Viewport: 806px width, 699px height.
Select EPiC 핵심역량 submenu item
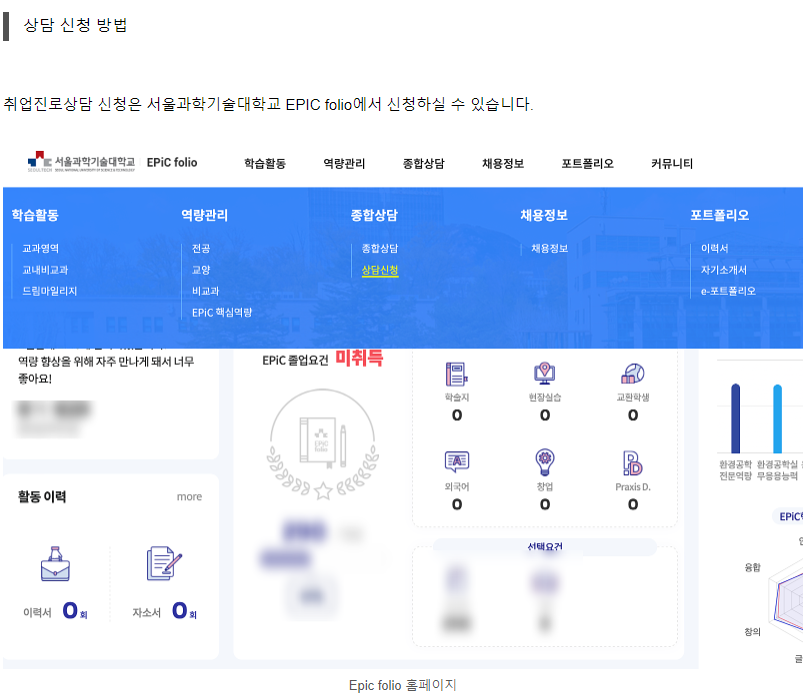tap(222, 312)
